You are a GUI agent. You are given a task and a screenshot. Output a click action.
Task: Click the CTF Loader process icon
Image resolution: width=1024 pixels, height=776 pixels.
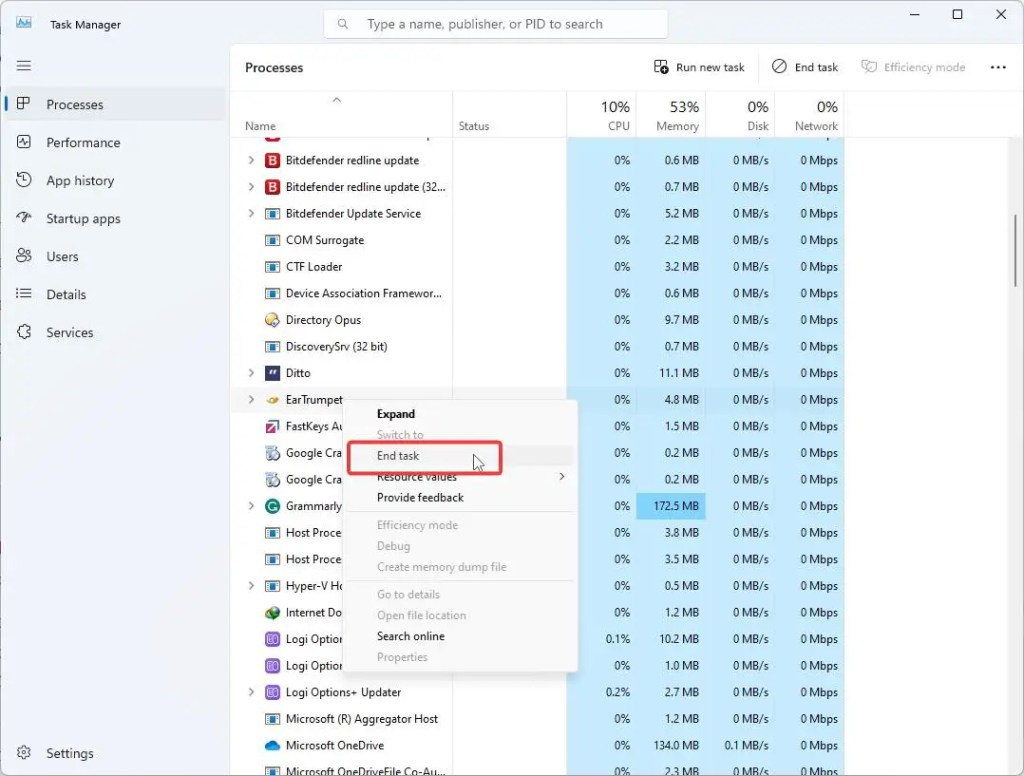point(272,267)
